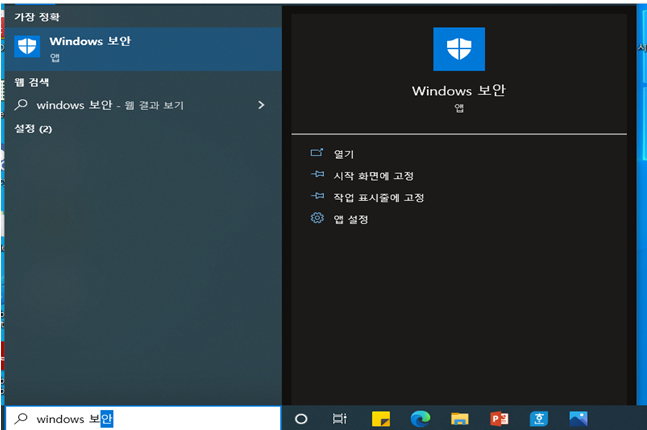Open the Windows 보안 best match result

point(143,49)
